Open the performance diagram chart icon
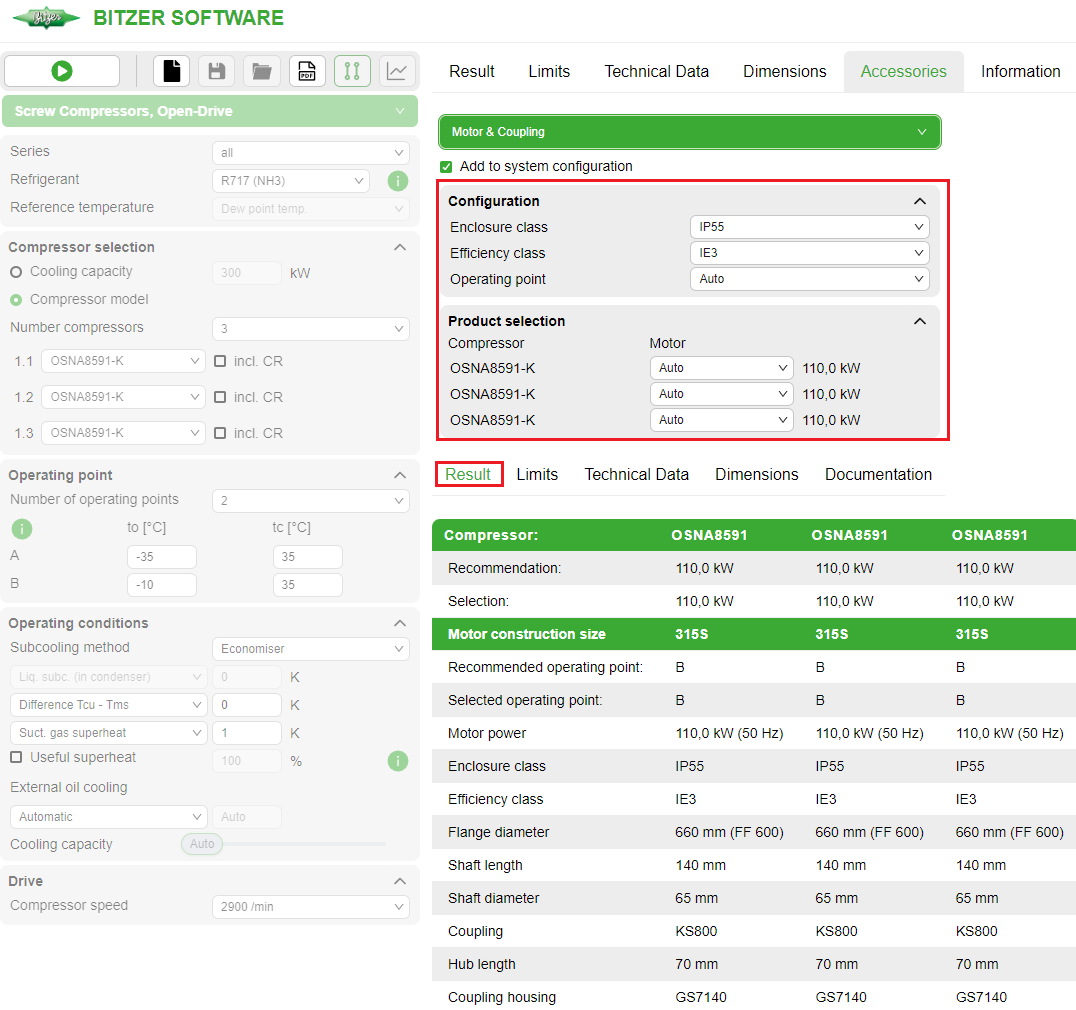Image resolution: width=1076 pixels, height=1010 pixels. 397,71
